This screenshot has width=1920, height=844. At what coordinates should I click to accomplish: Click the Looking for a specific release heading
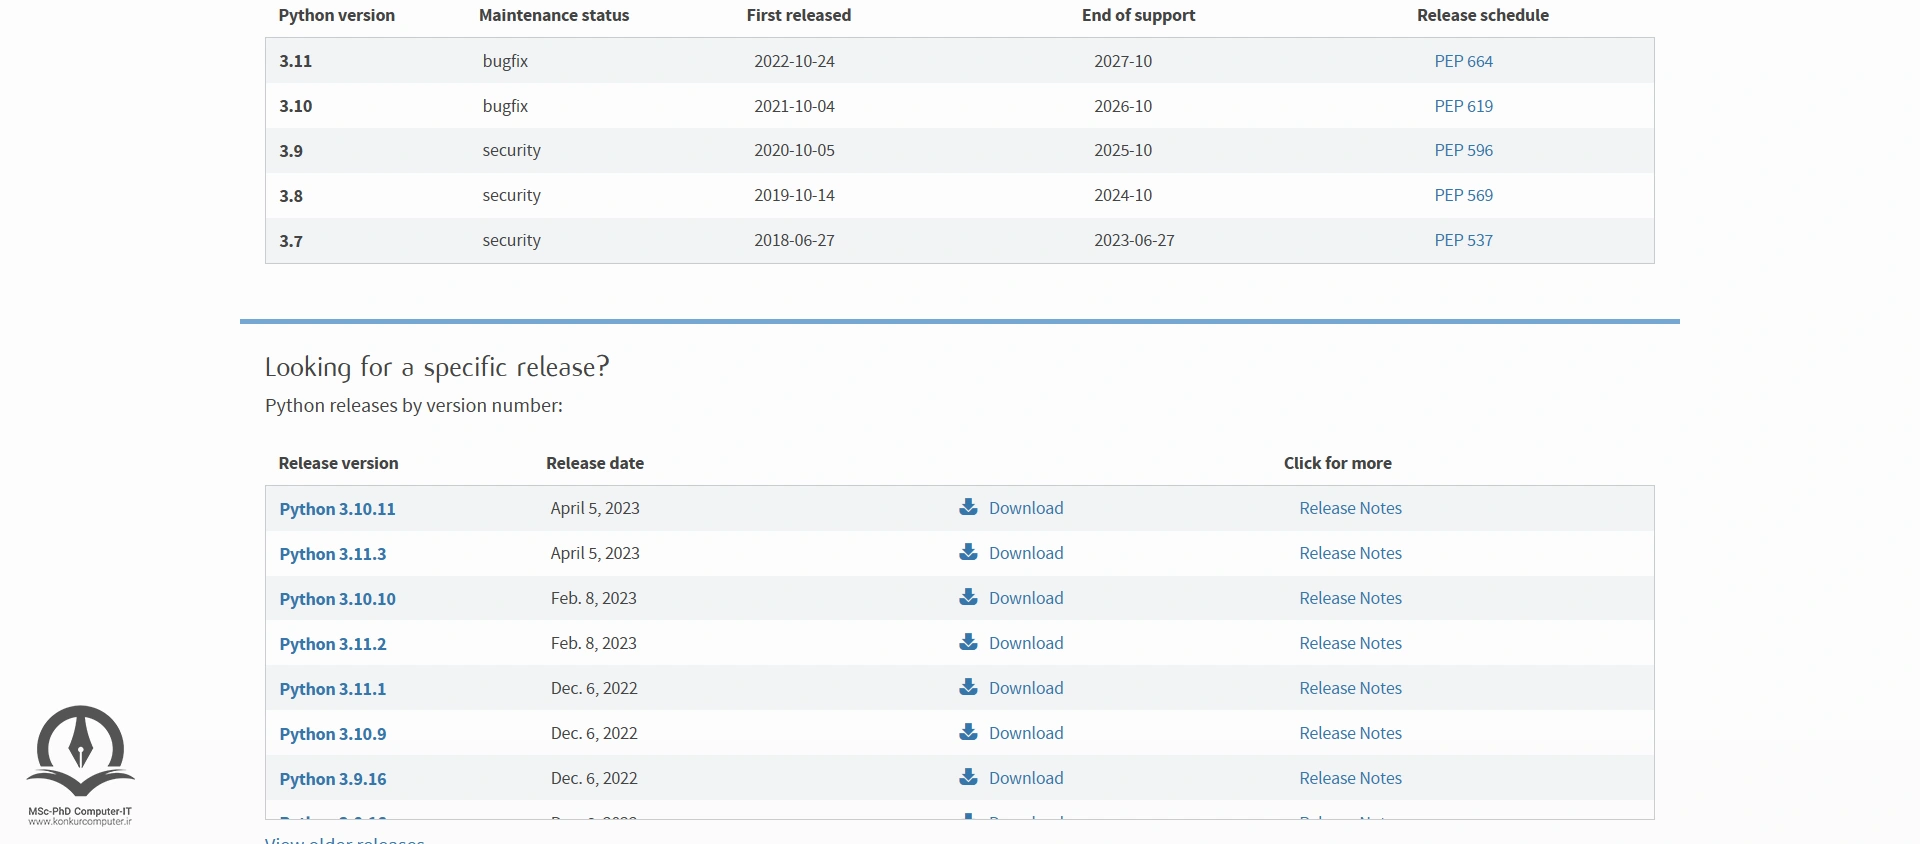437,367
